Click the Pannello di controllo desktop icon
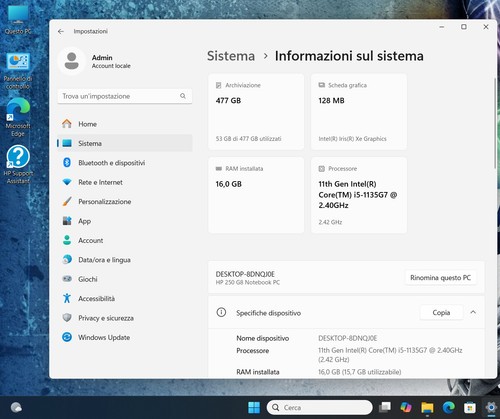500x419 pixels. pyautogui.click(x=18, y=71)
